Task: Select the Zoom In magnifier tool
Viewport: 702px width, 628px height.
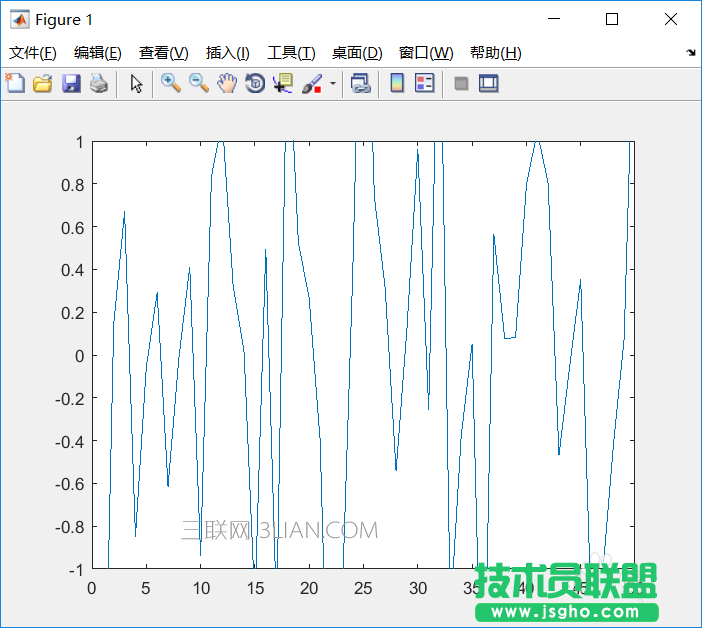Action: (x=171, y=83)
